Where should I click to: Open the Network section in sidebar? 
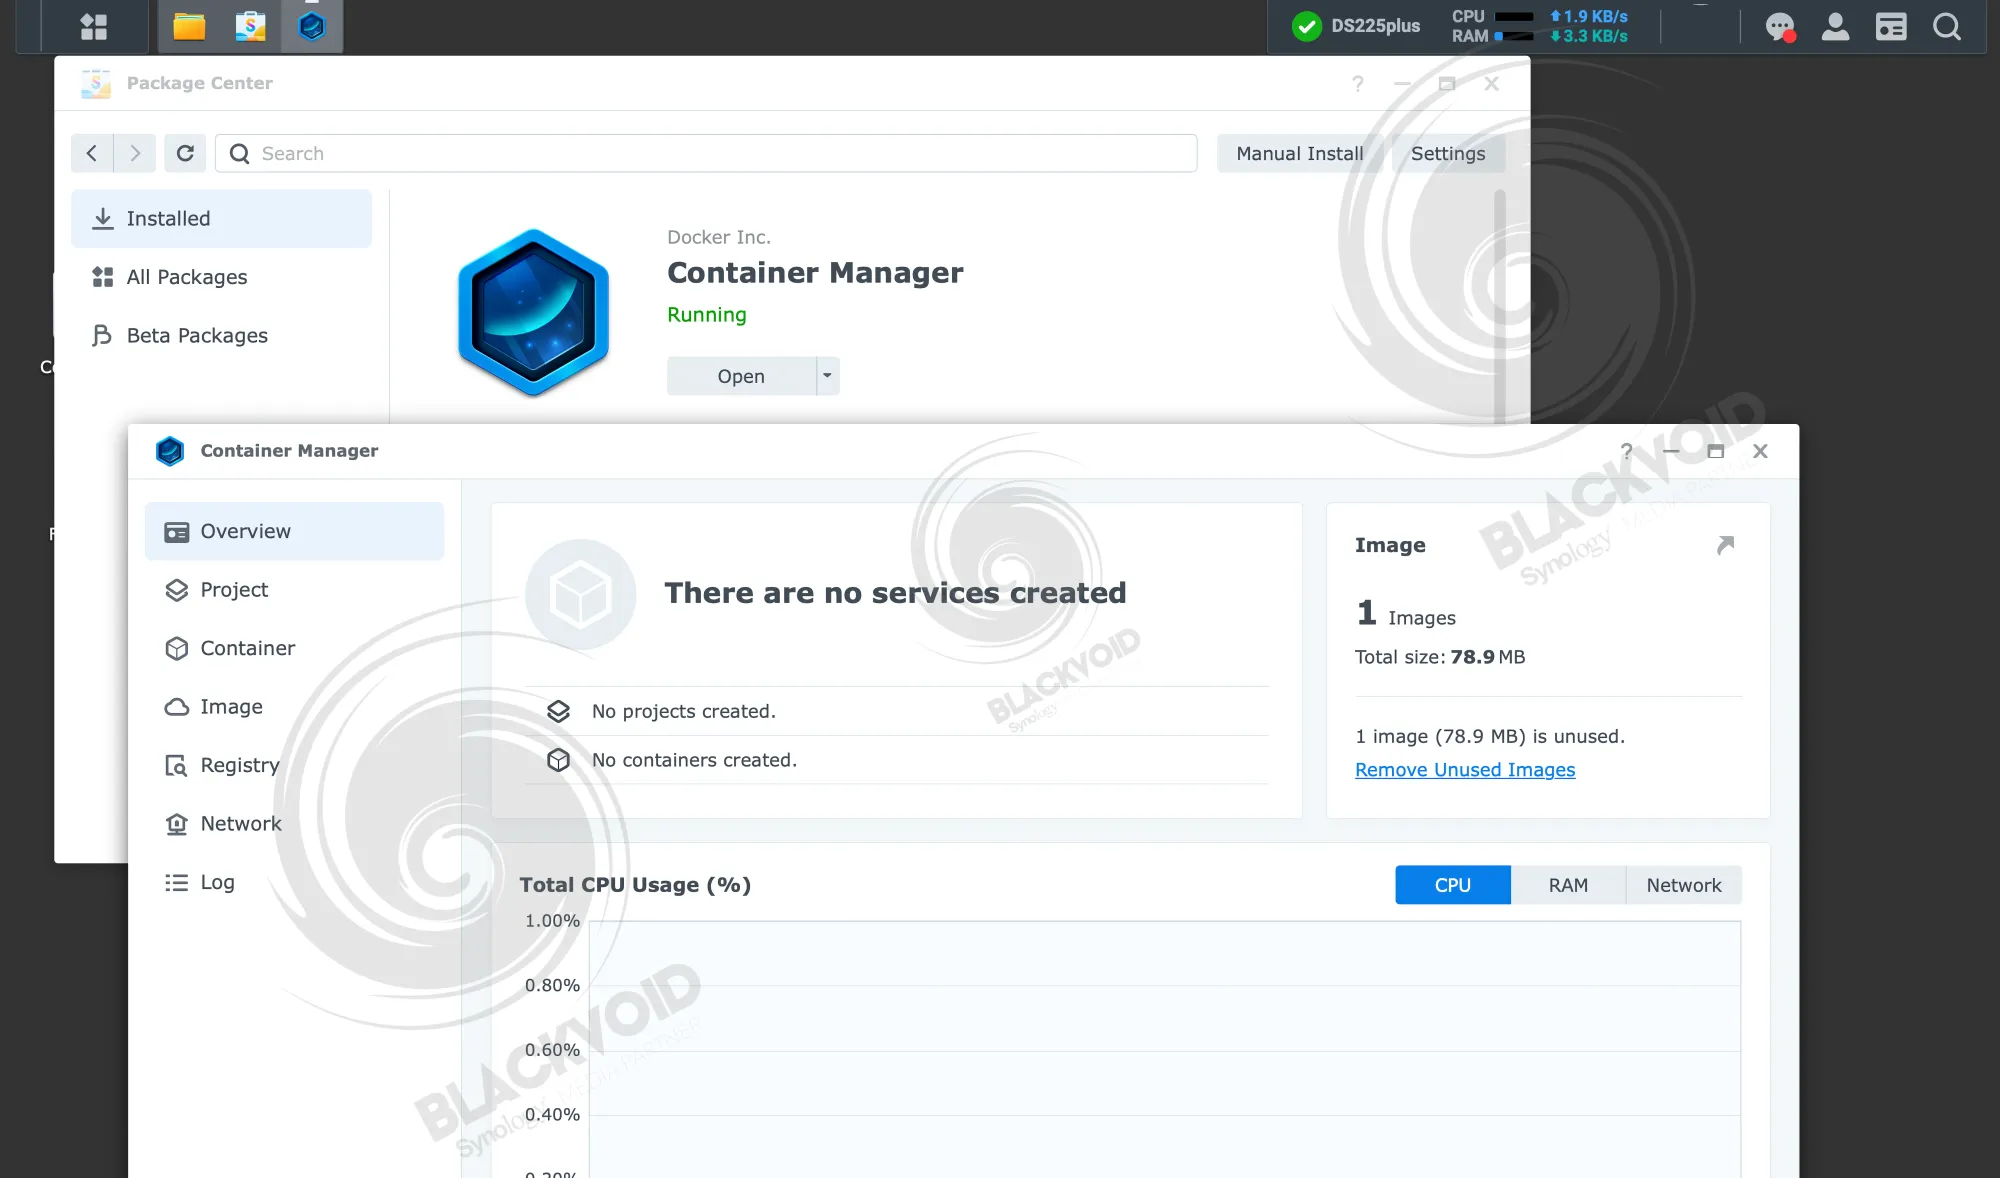pyautogui.click(x=294, y=824)
